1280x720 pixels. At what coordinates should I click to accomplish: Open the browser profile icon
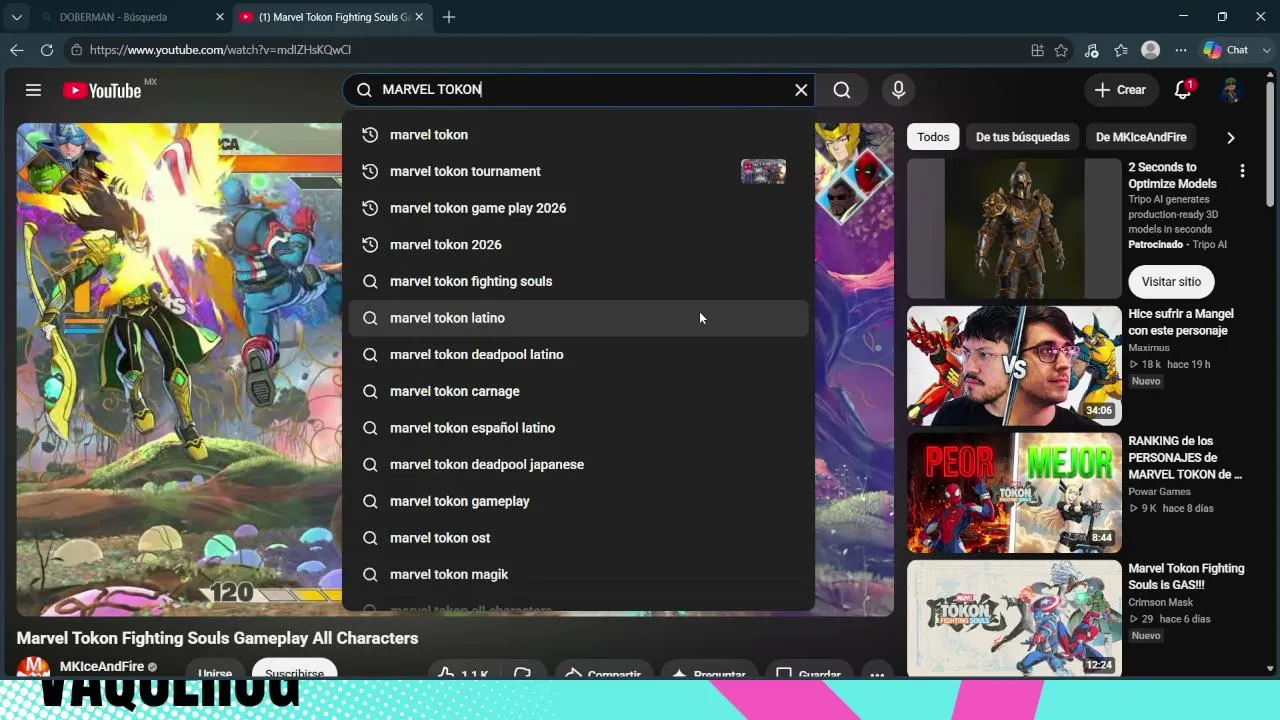1151,50
